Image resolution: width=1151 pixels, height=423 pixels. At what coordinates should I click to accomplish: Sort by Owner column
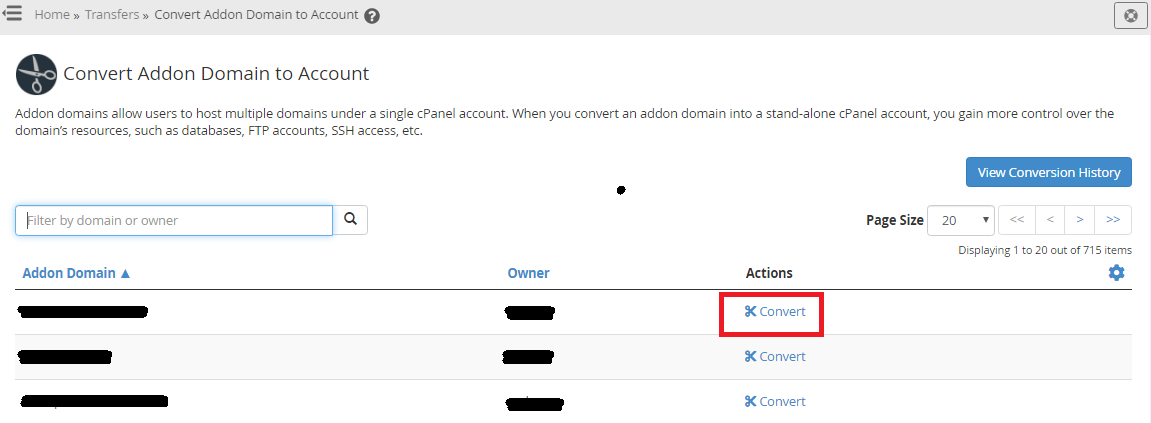point(529,273)
